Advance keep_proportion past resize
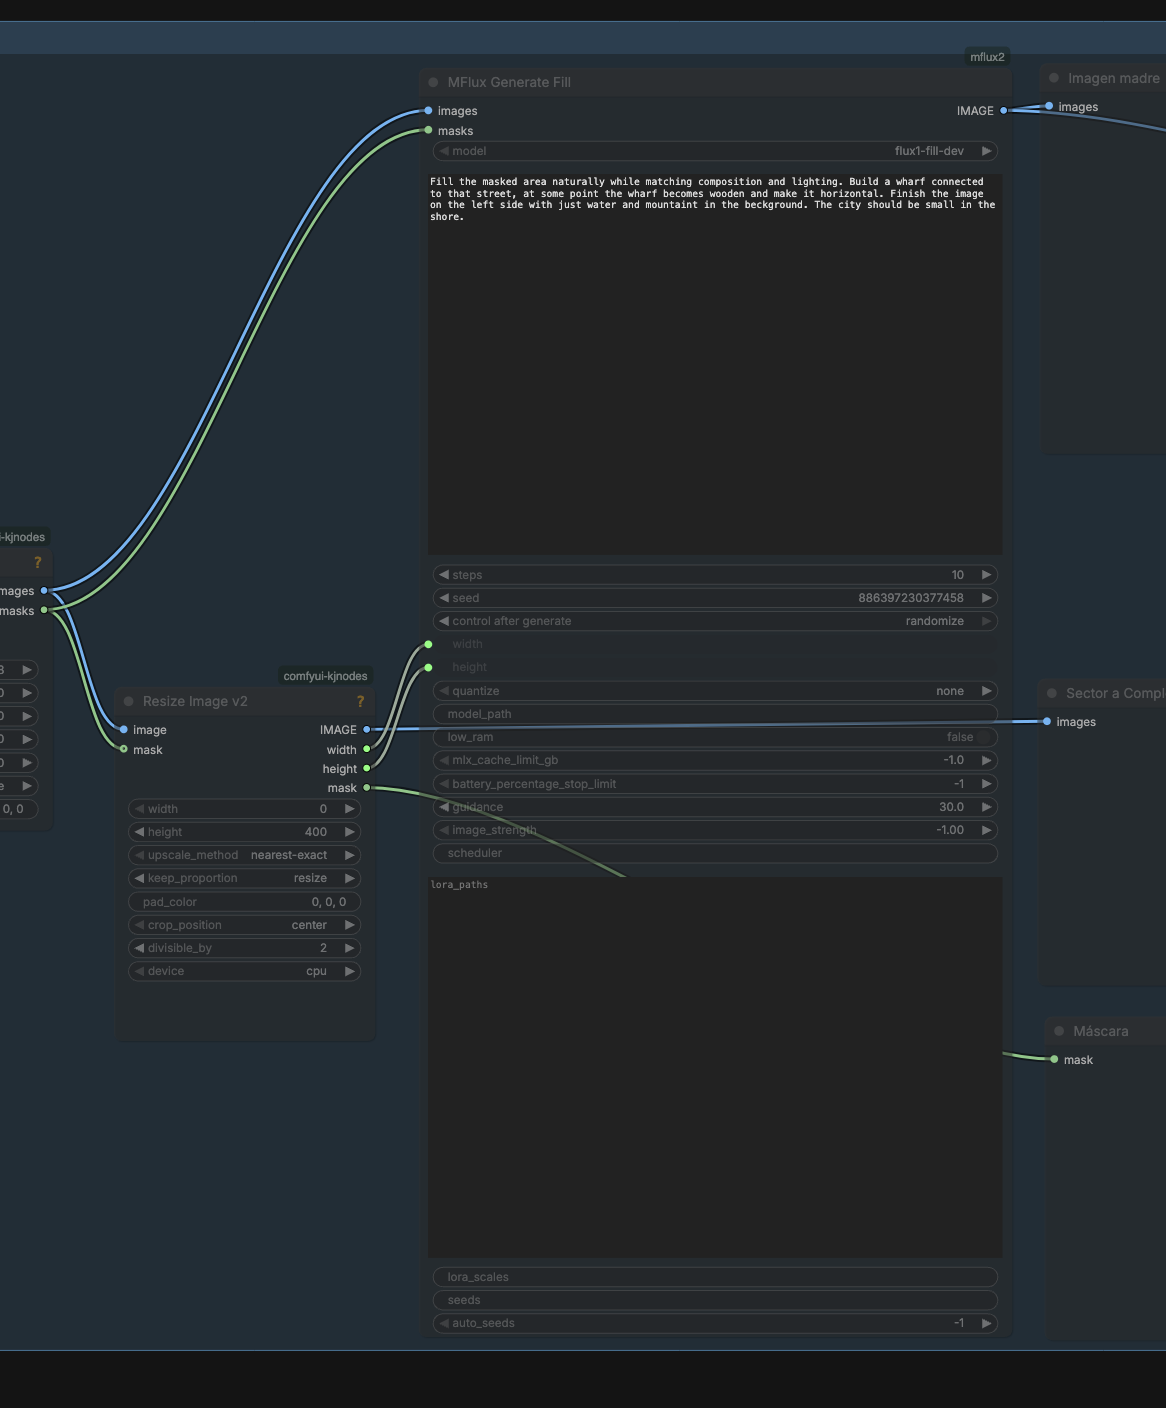This screenshot has height=1408, width=1166. point(349,878)
